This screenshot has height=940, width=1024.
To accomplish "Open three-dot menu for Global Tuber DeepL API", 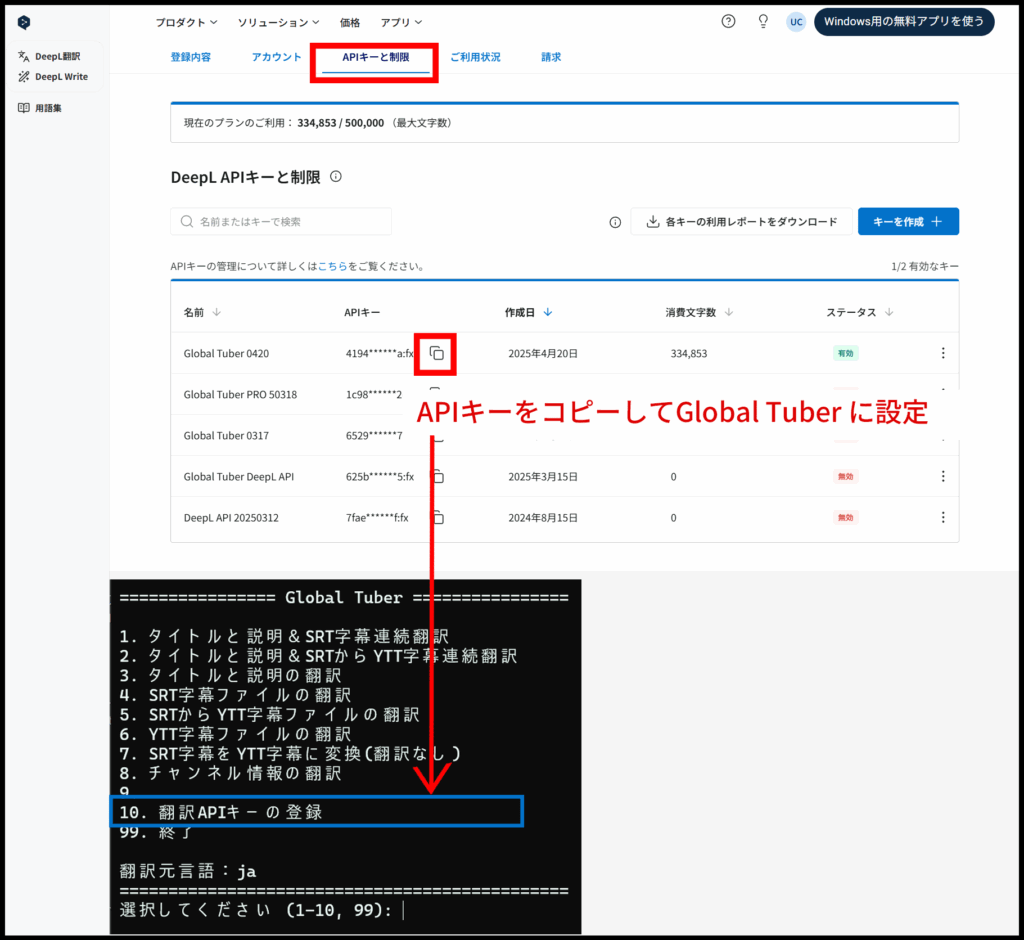I will coord(943,477).
